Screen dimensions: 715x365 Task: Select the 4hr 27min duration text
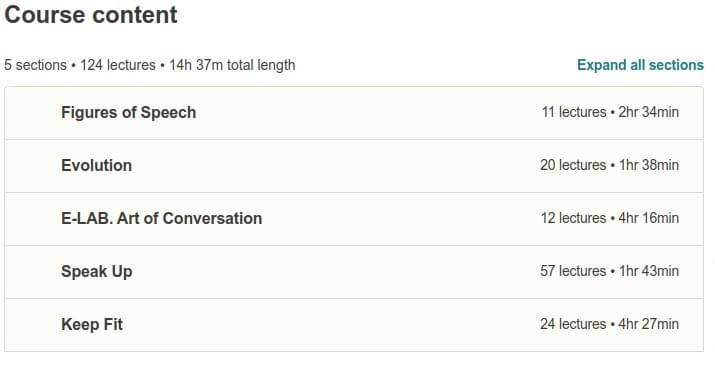[x=648, y=324]
